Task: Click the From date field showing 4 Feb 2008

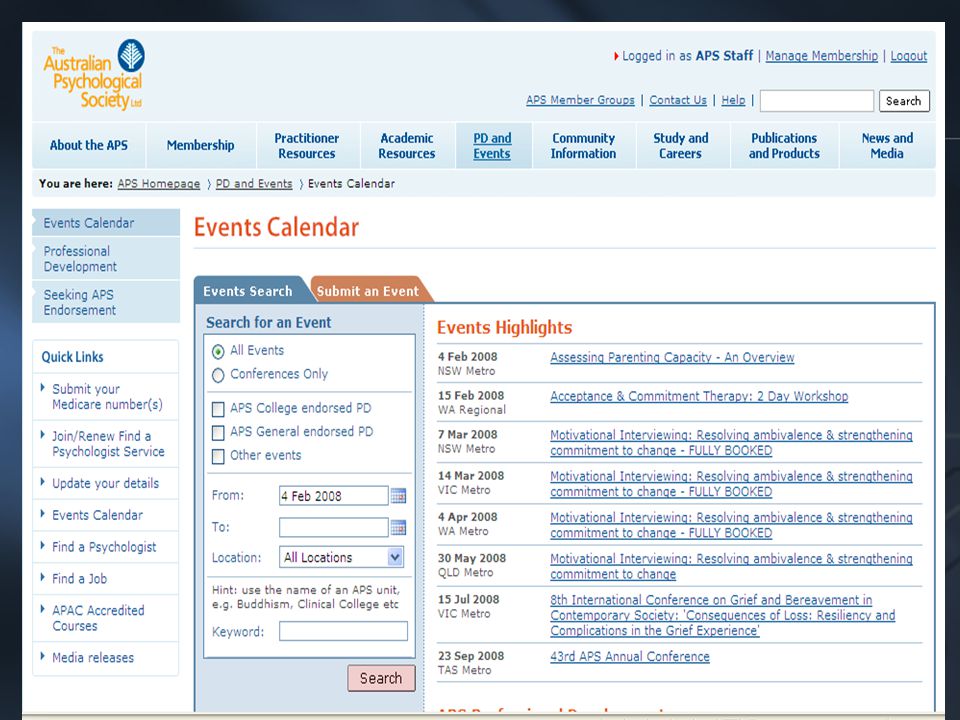Action: [334, 496]
